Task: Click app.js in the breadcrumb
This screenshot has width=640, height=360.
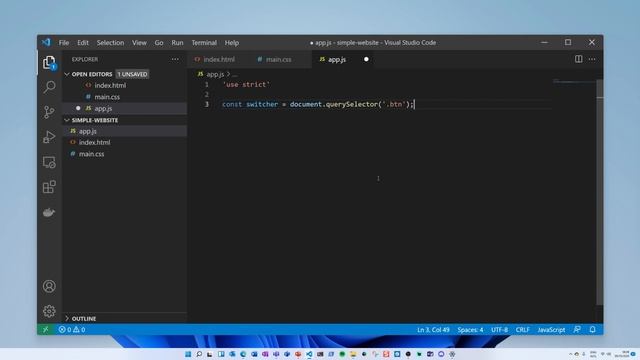Action: point(215,74)
